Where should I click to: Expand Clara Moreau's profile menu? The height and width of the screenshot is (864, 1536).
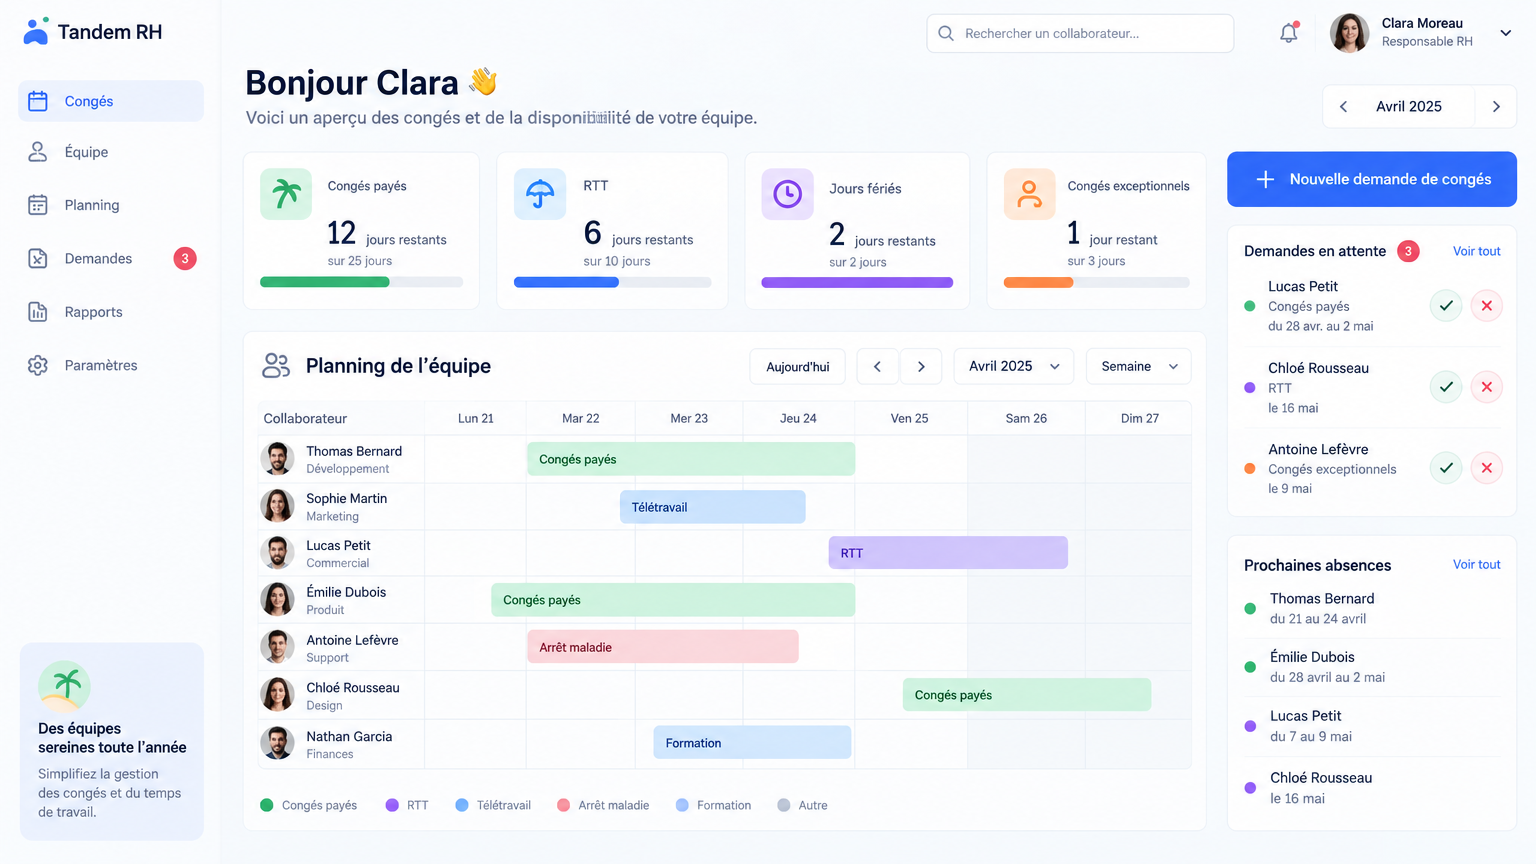(1505, 33)
